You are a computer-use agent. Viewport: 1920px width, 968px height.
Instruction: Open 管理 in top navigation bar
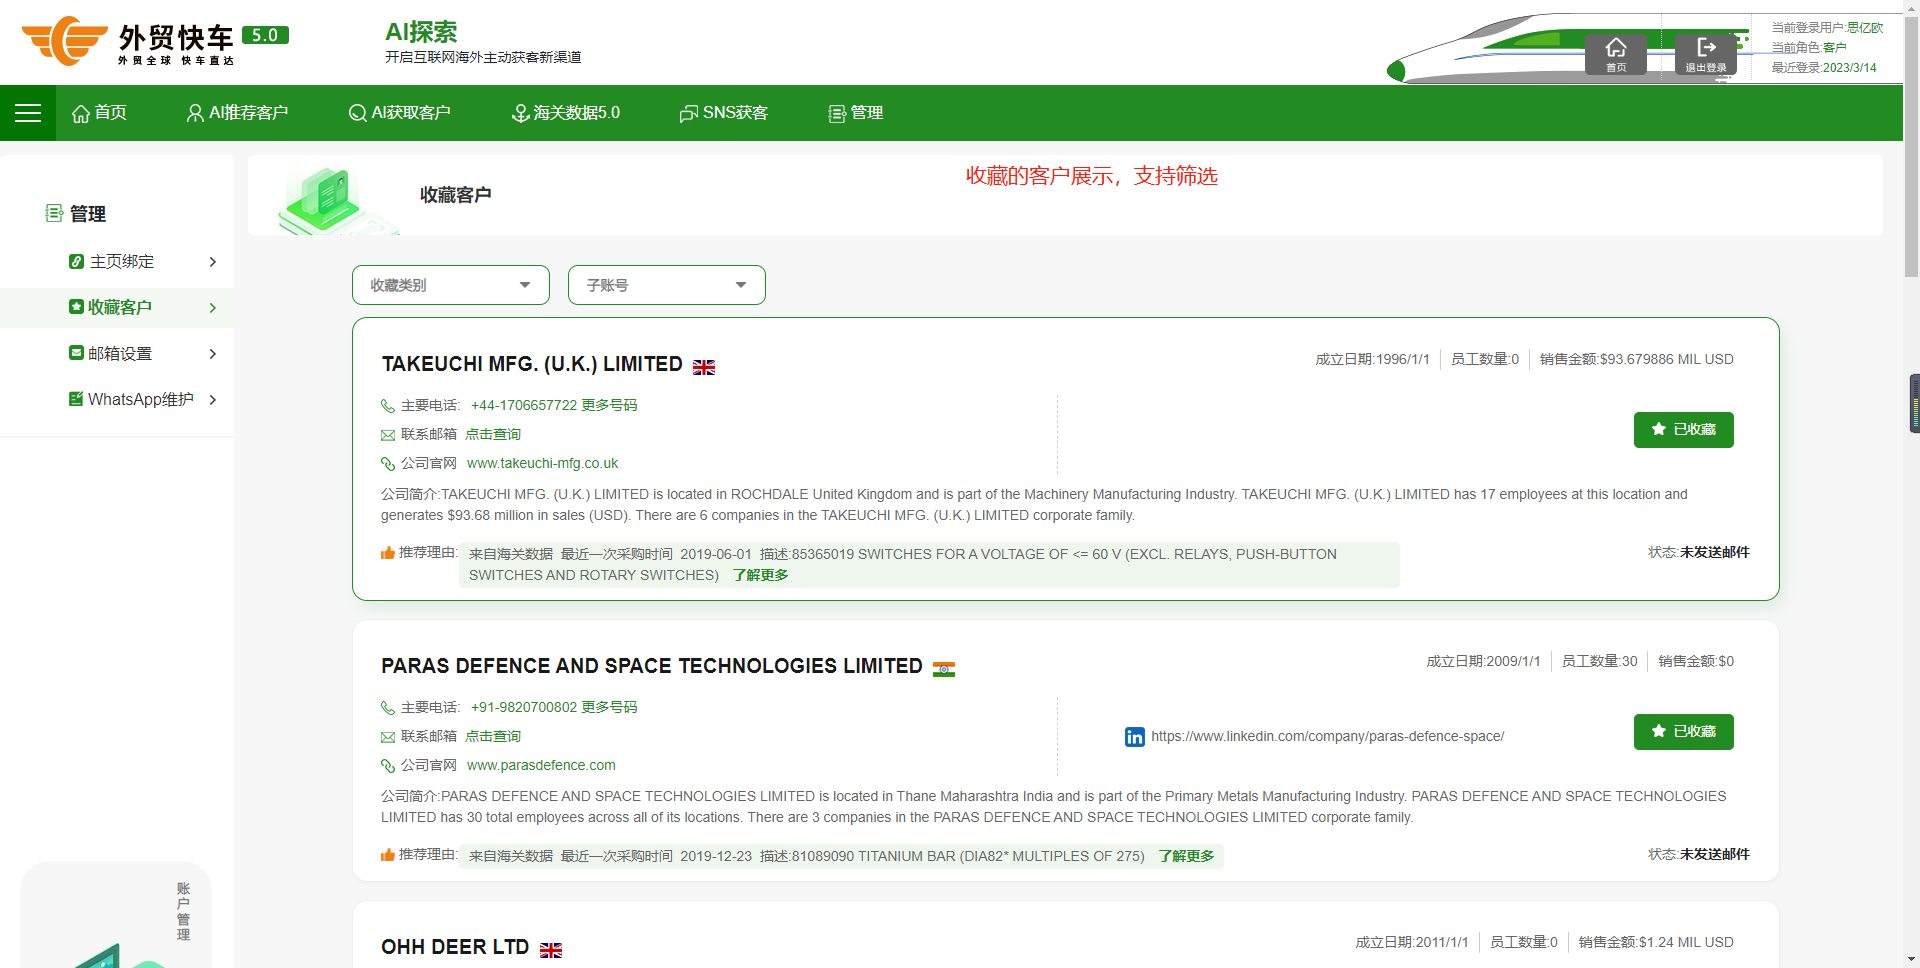[855, 113]
